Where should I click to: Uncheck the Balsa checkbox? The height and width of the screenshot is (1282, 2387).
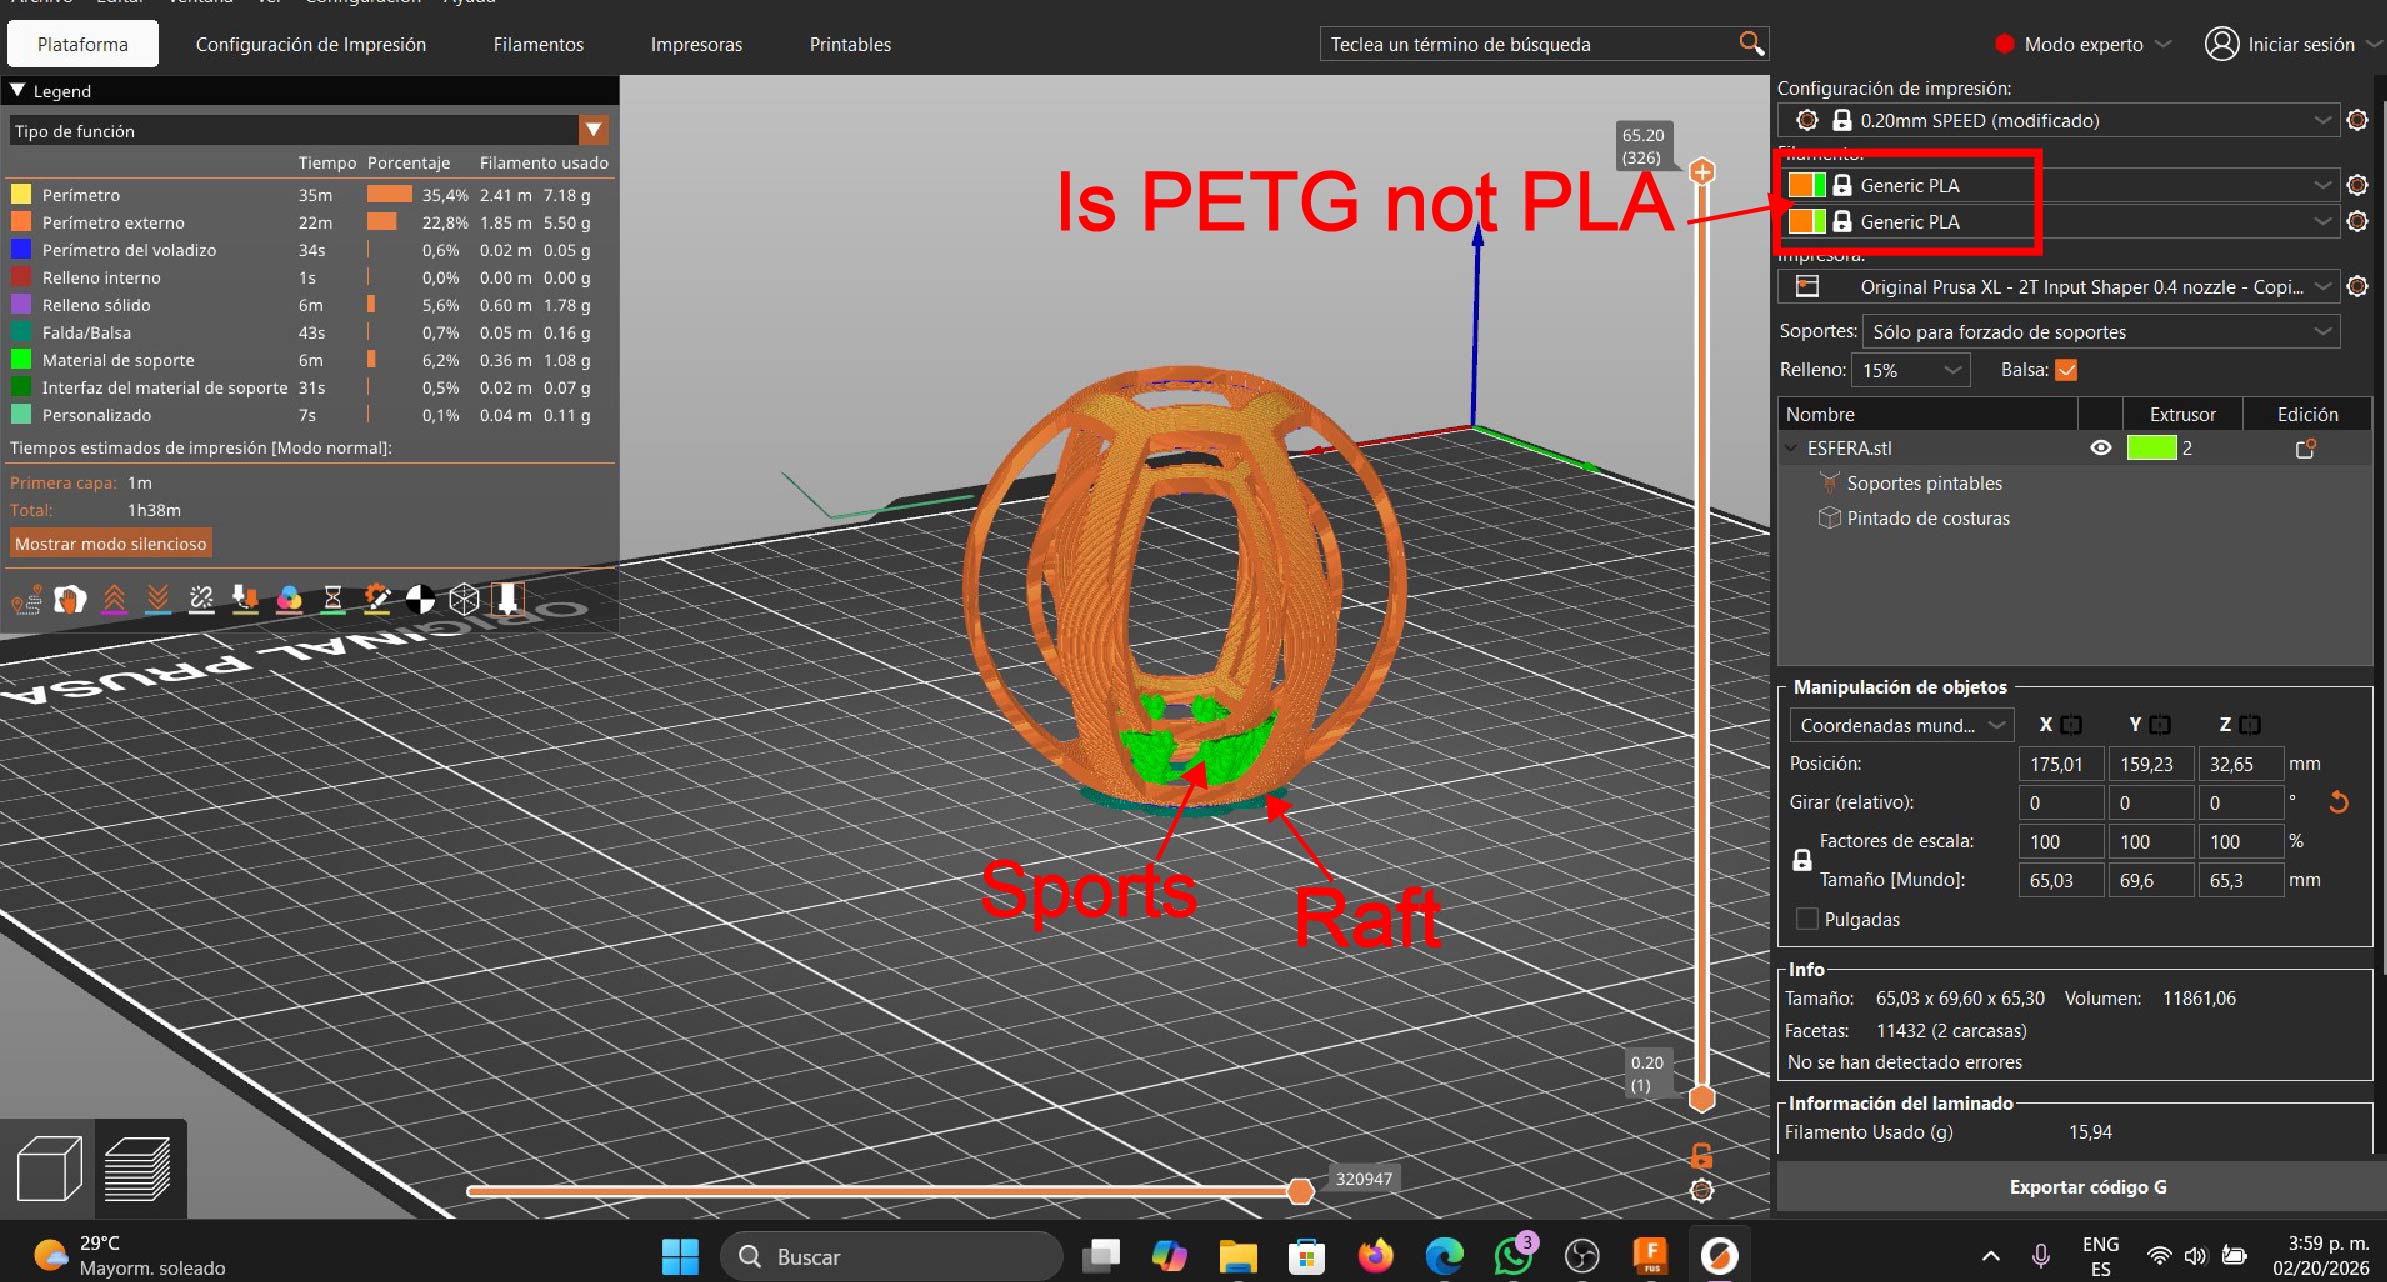[x=2066, y=370]
